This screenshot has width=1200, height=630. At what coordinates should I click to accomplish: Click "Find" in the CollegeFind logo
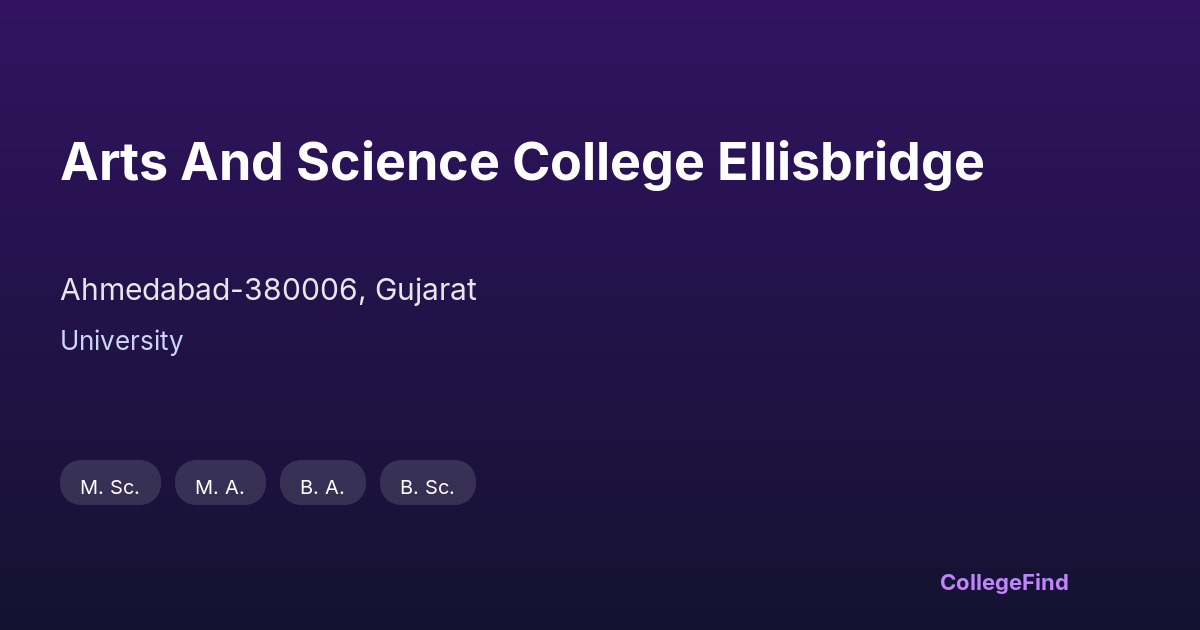point(1043,582)
